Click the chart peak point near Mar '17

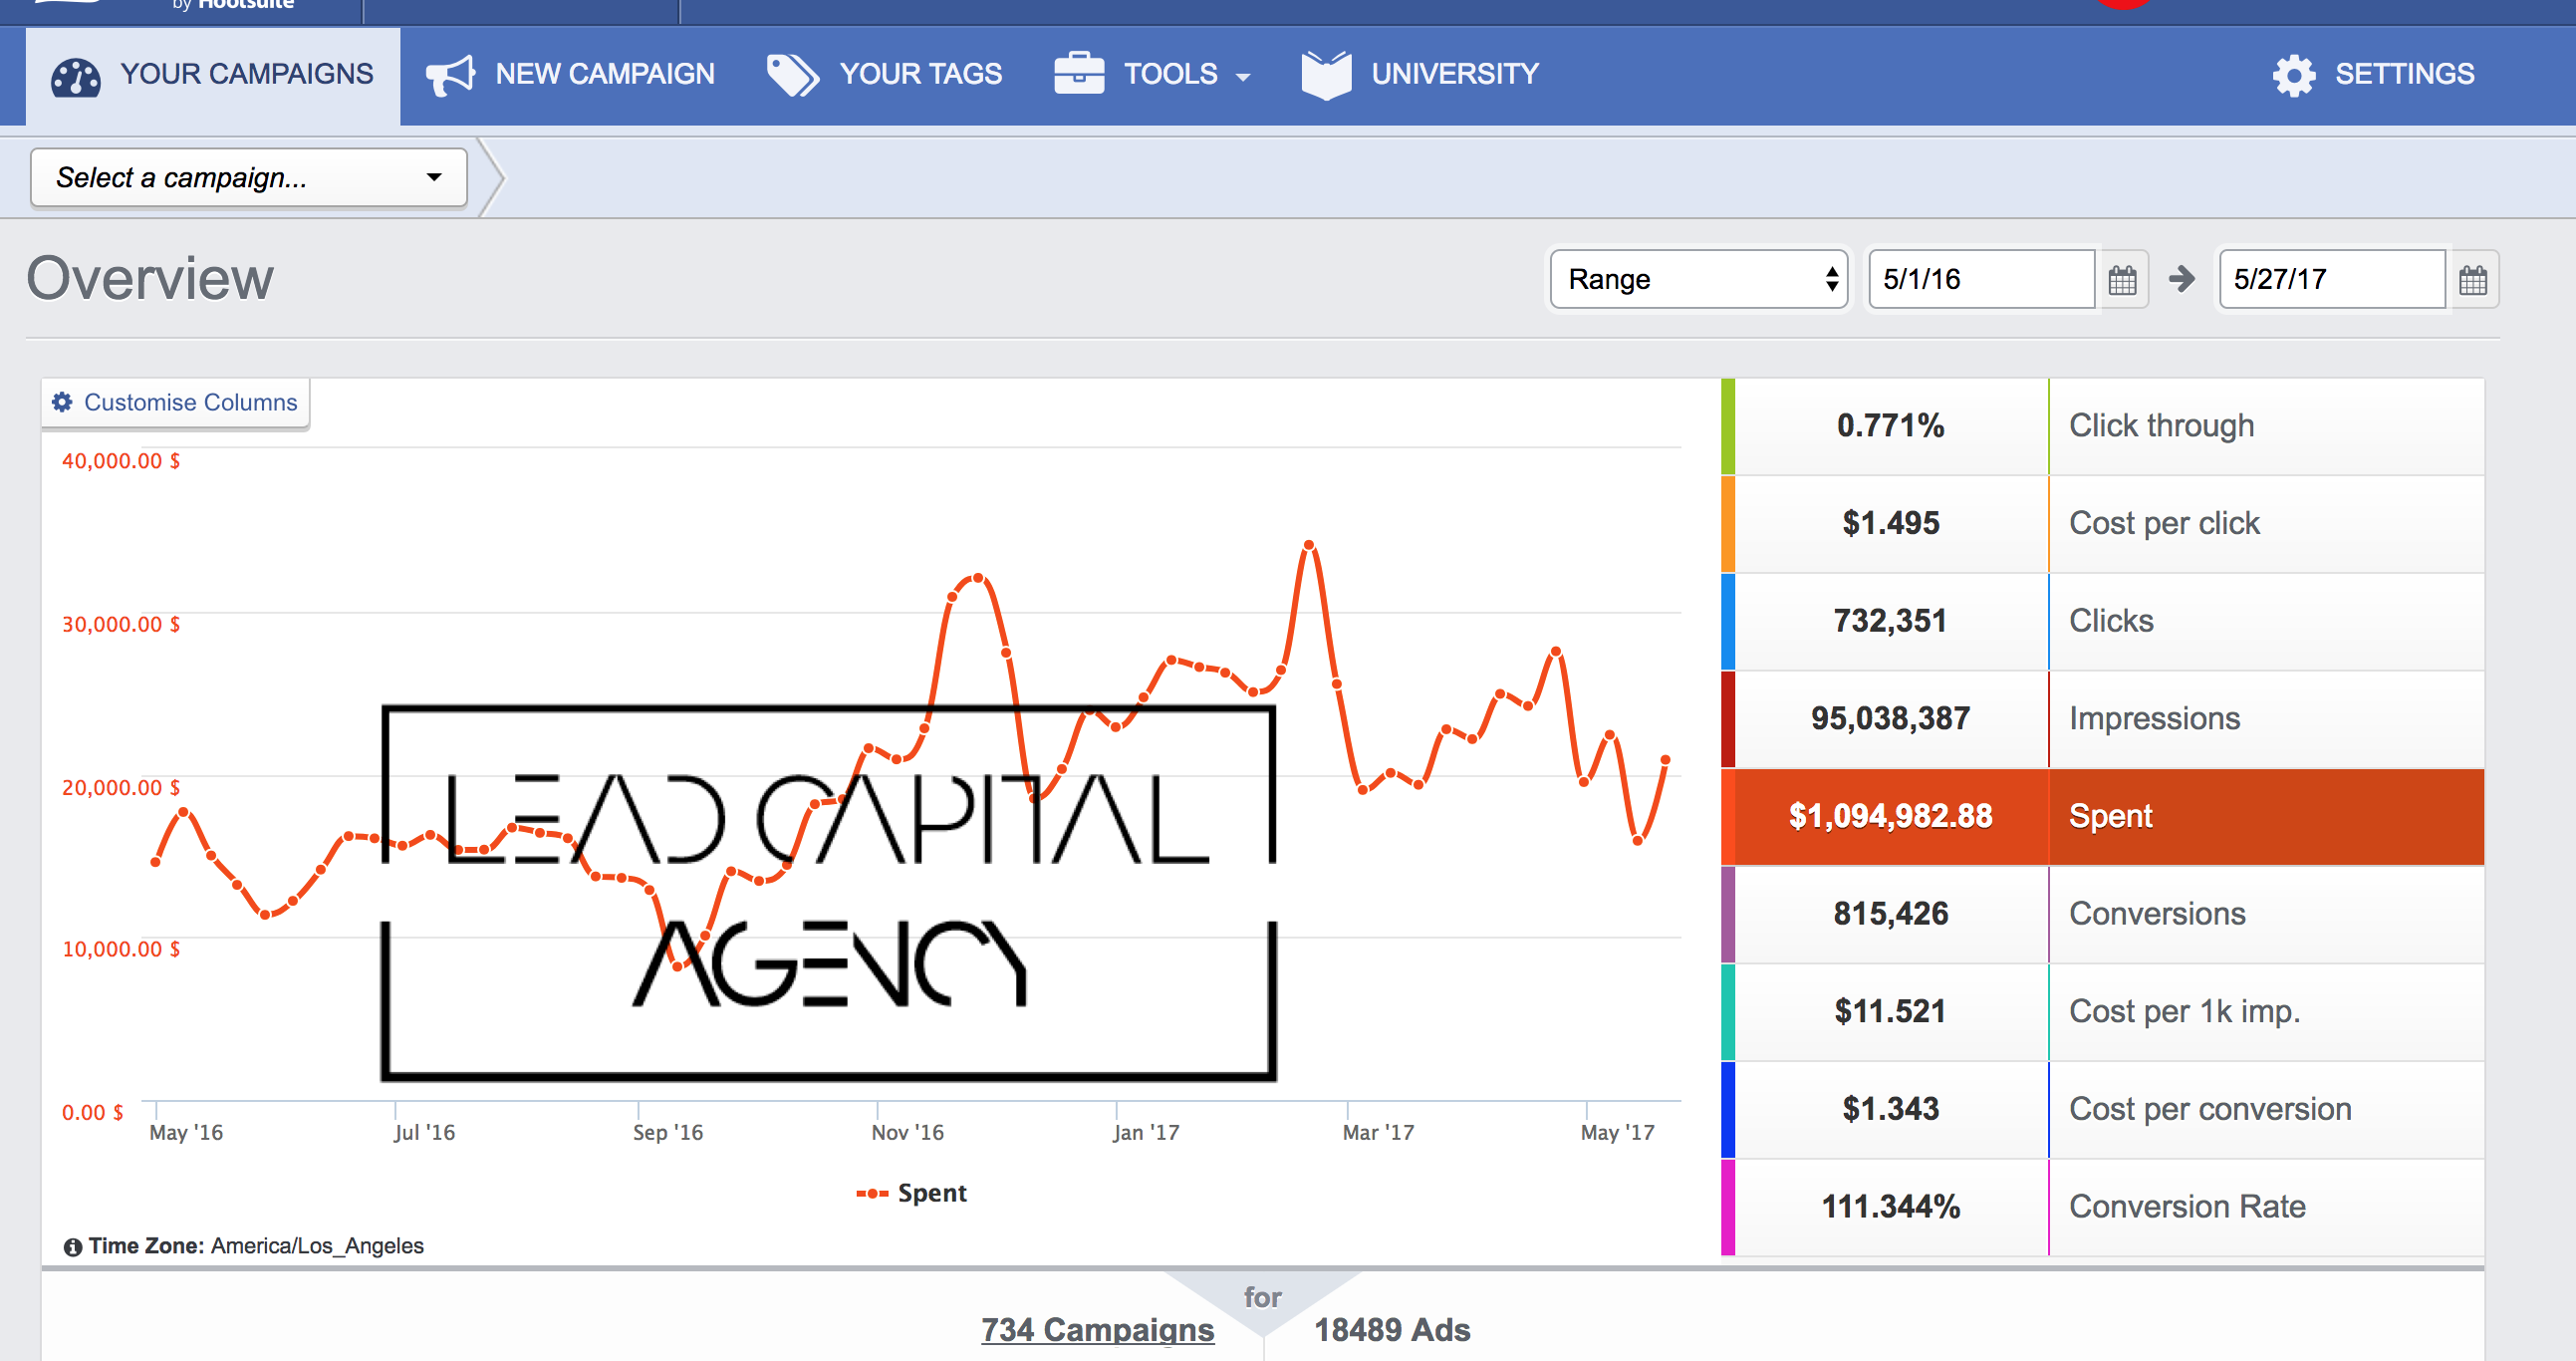(x=1309, y=545)
